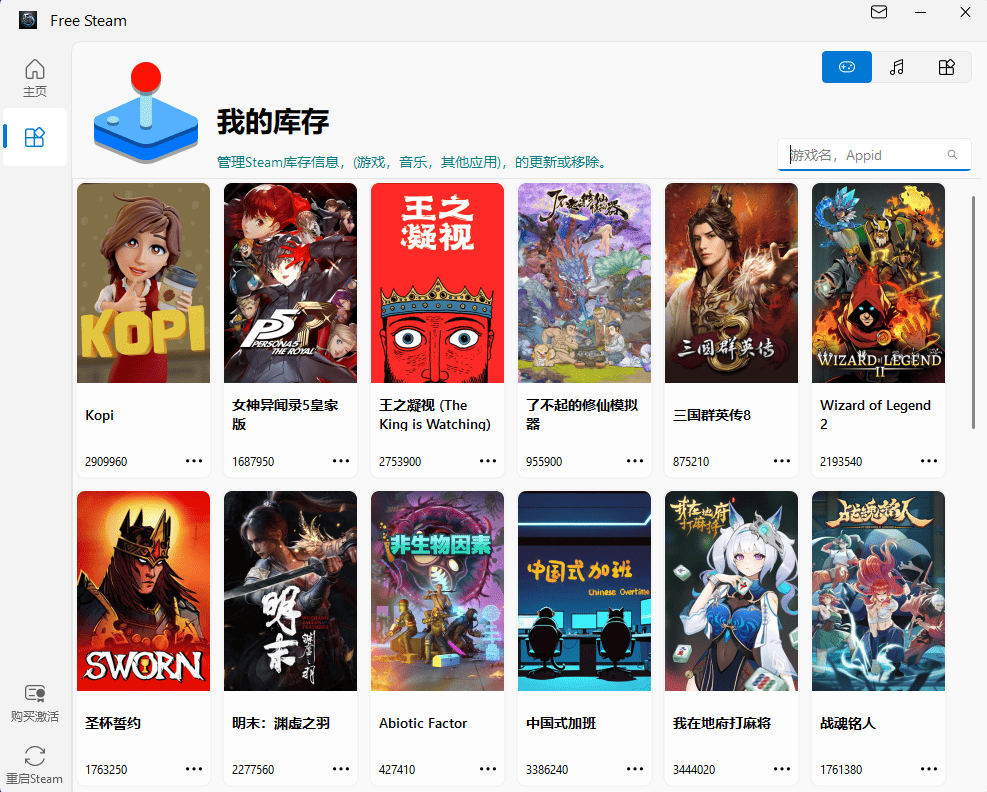Open more options for Wizard of Legend 2
The height and width of the screenshot is (792, 987).
[929, 461]
